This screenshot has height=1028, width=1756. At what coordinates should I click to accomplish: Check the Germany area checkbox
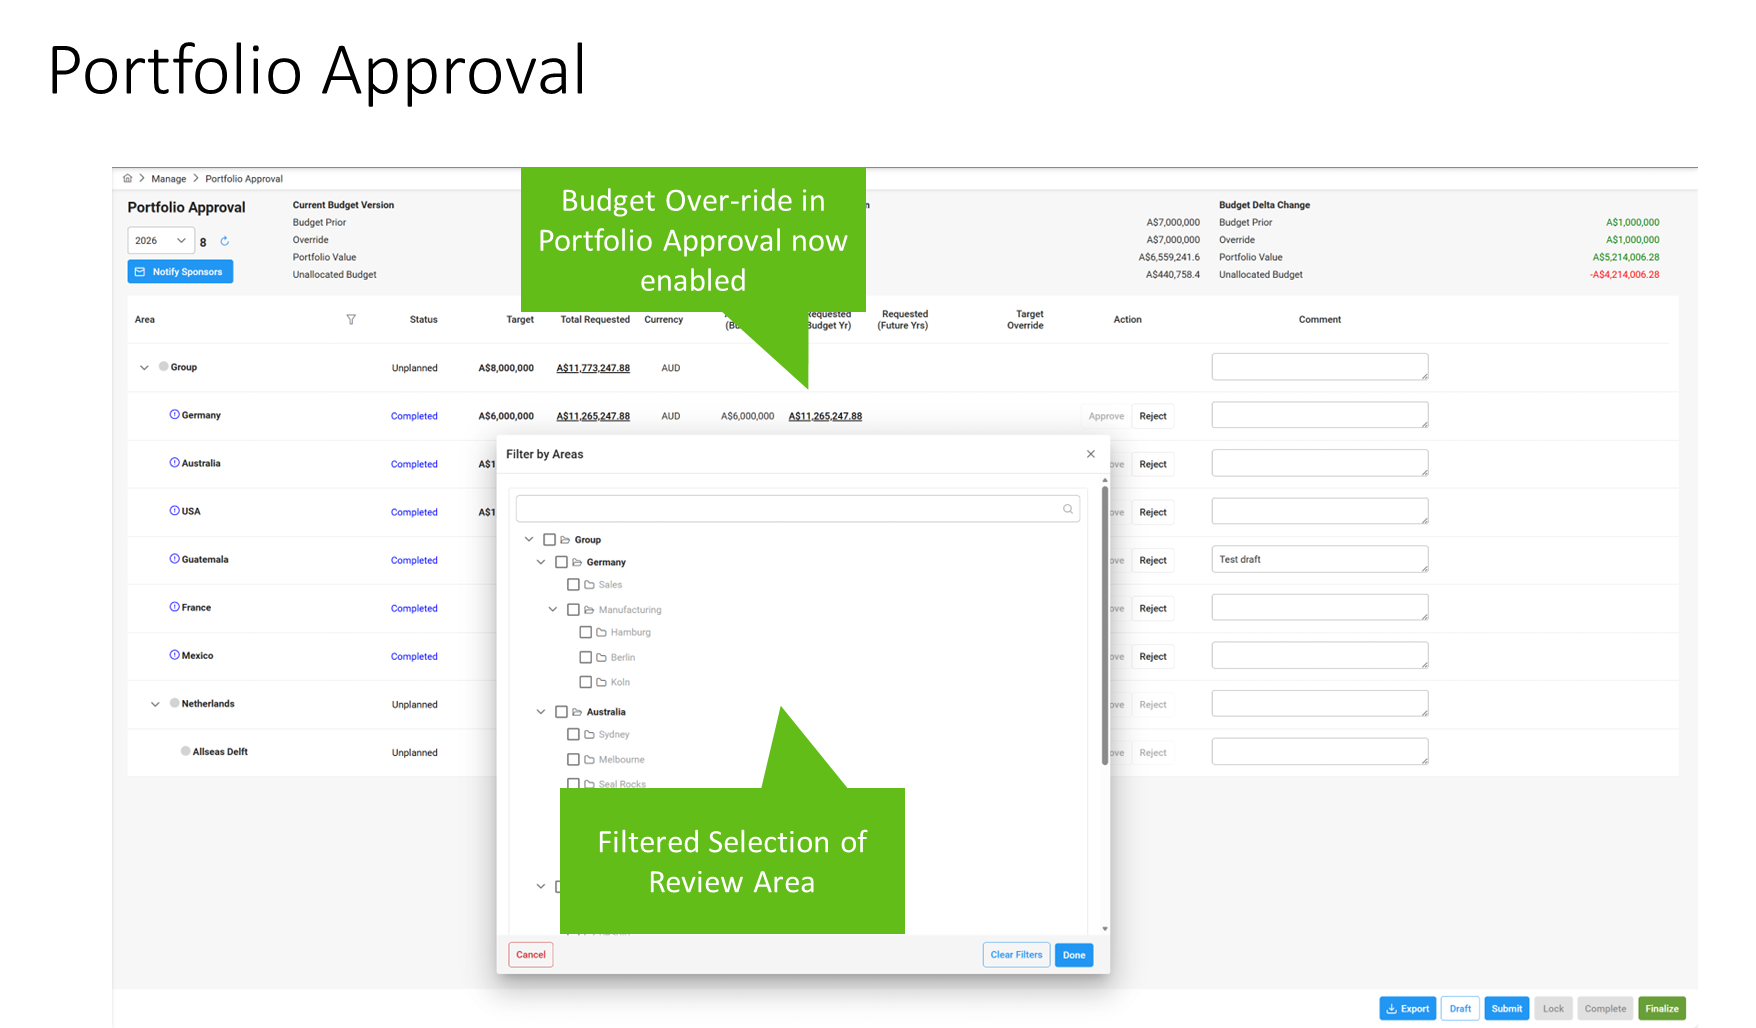(x=561, y=562)
